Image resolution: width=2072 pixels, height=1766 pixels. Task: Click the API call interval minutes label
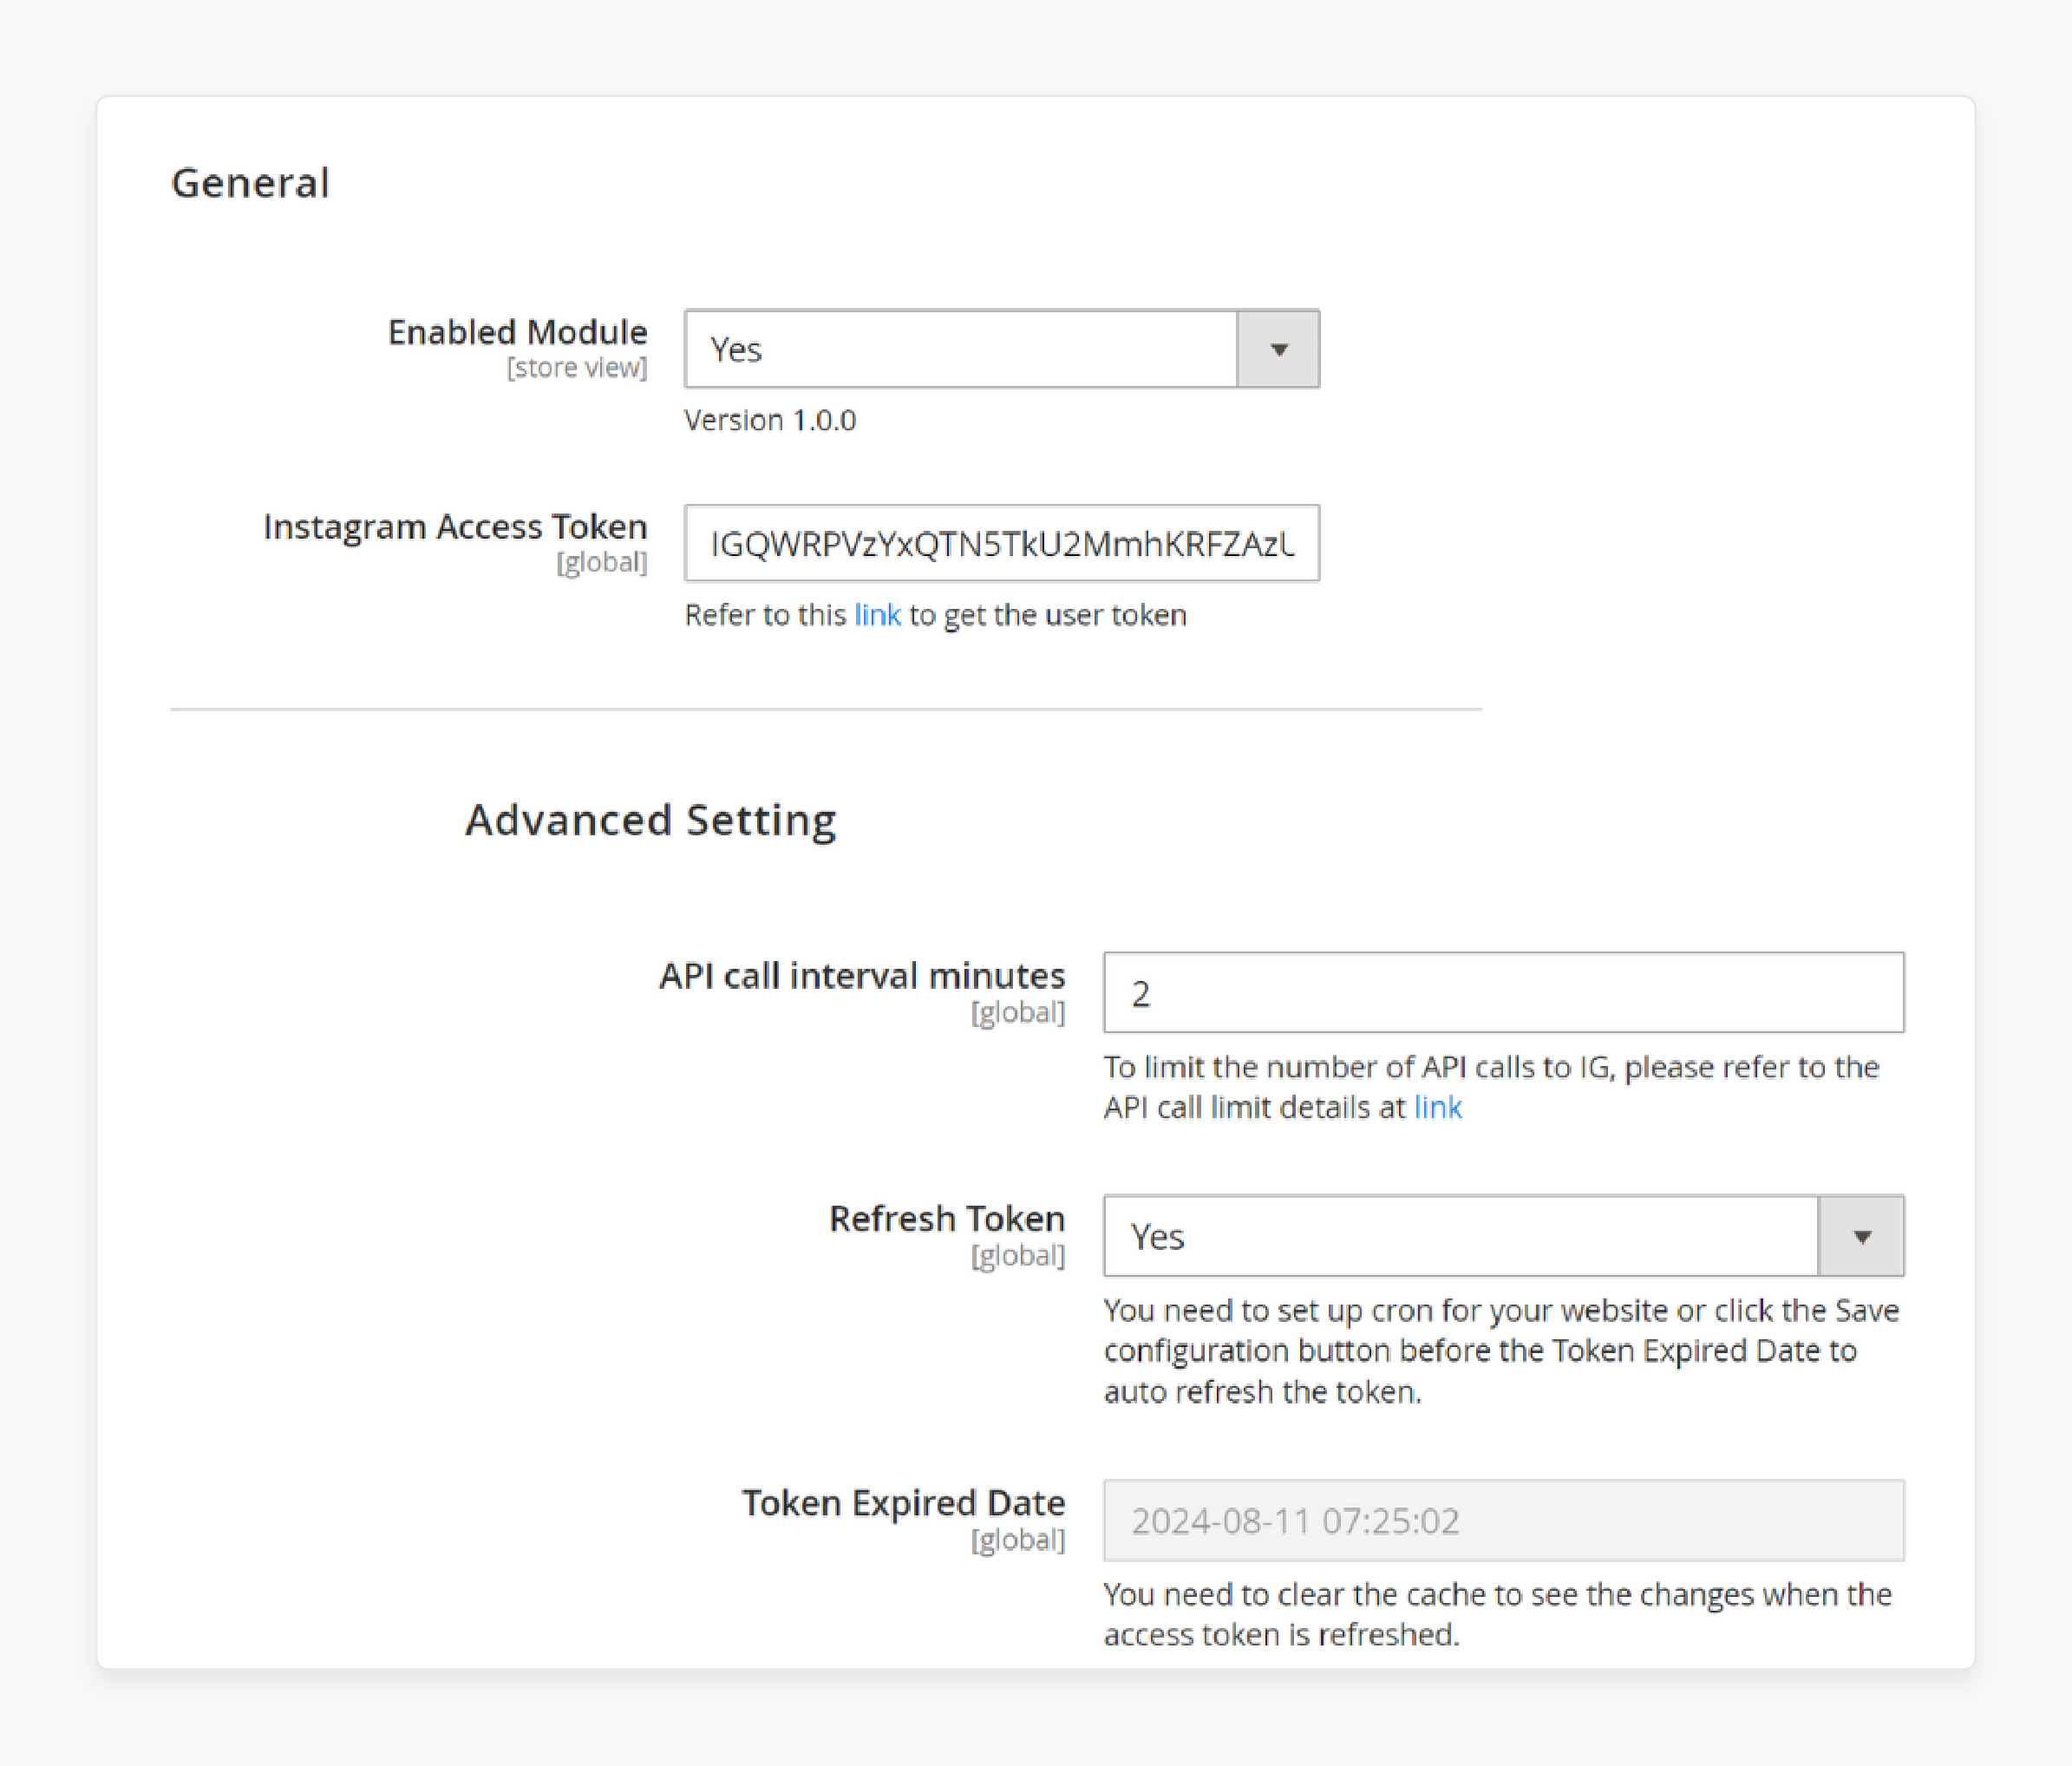[861, 976]
